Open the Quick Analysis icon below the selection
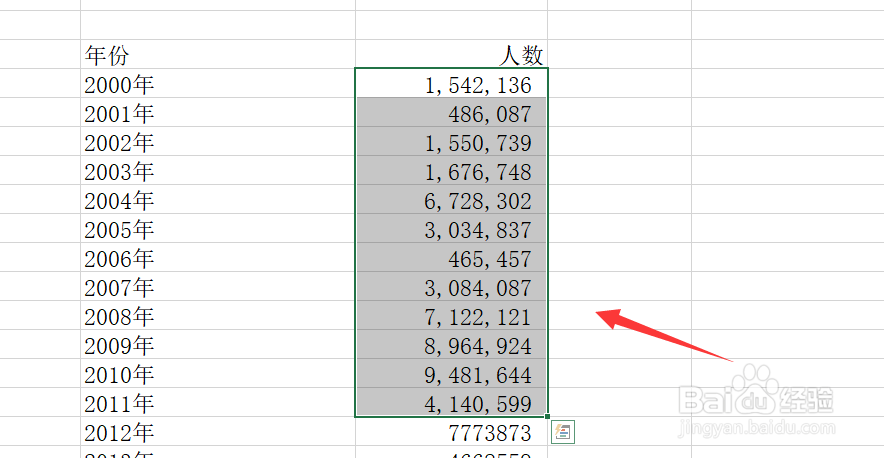Viewport: 884px width, 458px height. 563,432
